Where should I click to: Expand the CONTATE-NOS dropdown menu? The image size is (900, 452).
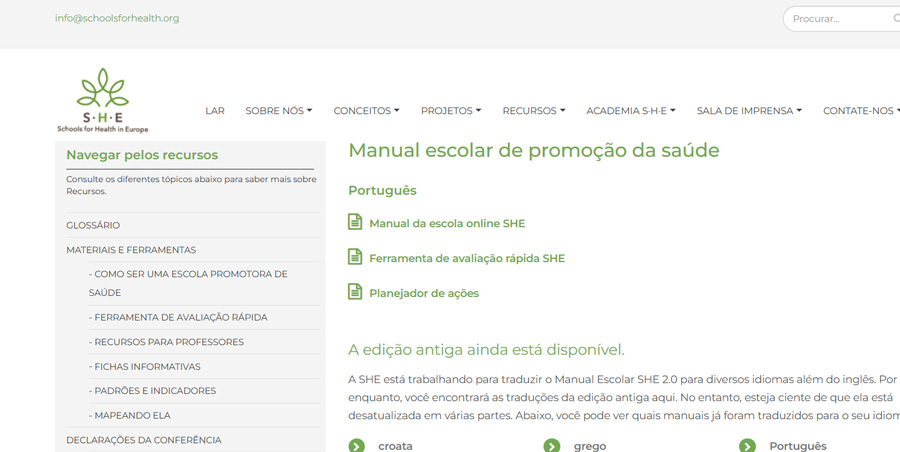tap(861, 111)
